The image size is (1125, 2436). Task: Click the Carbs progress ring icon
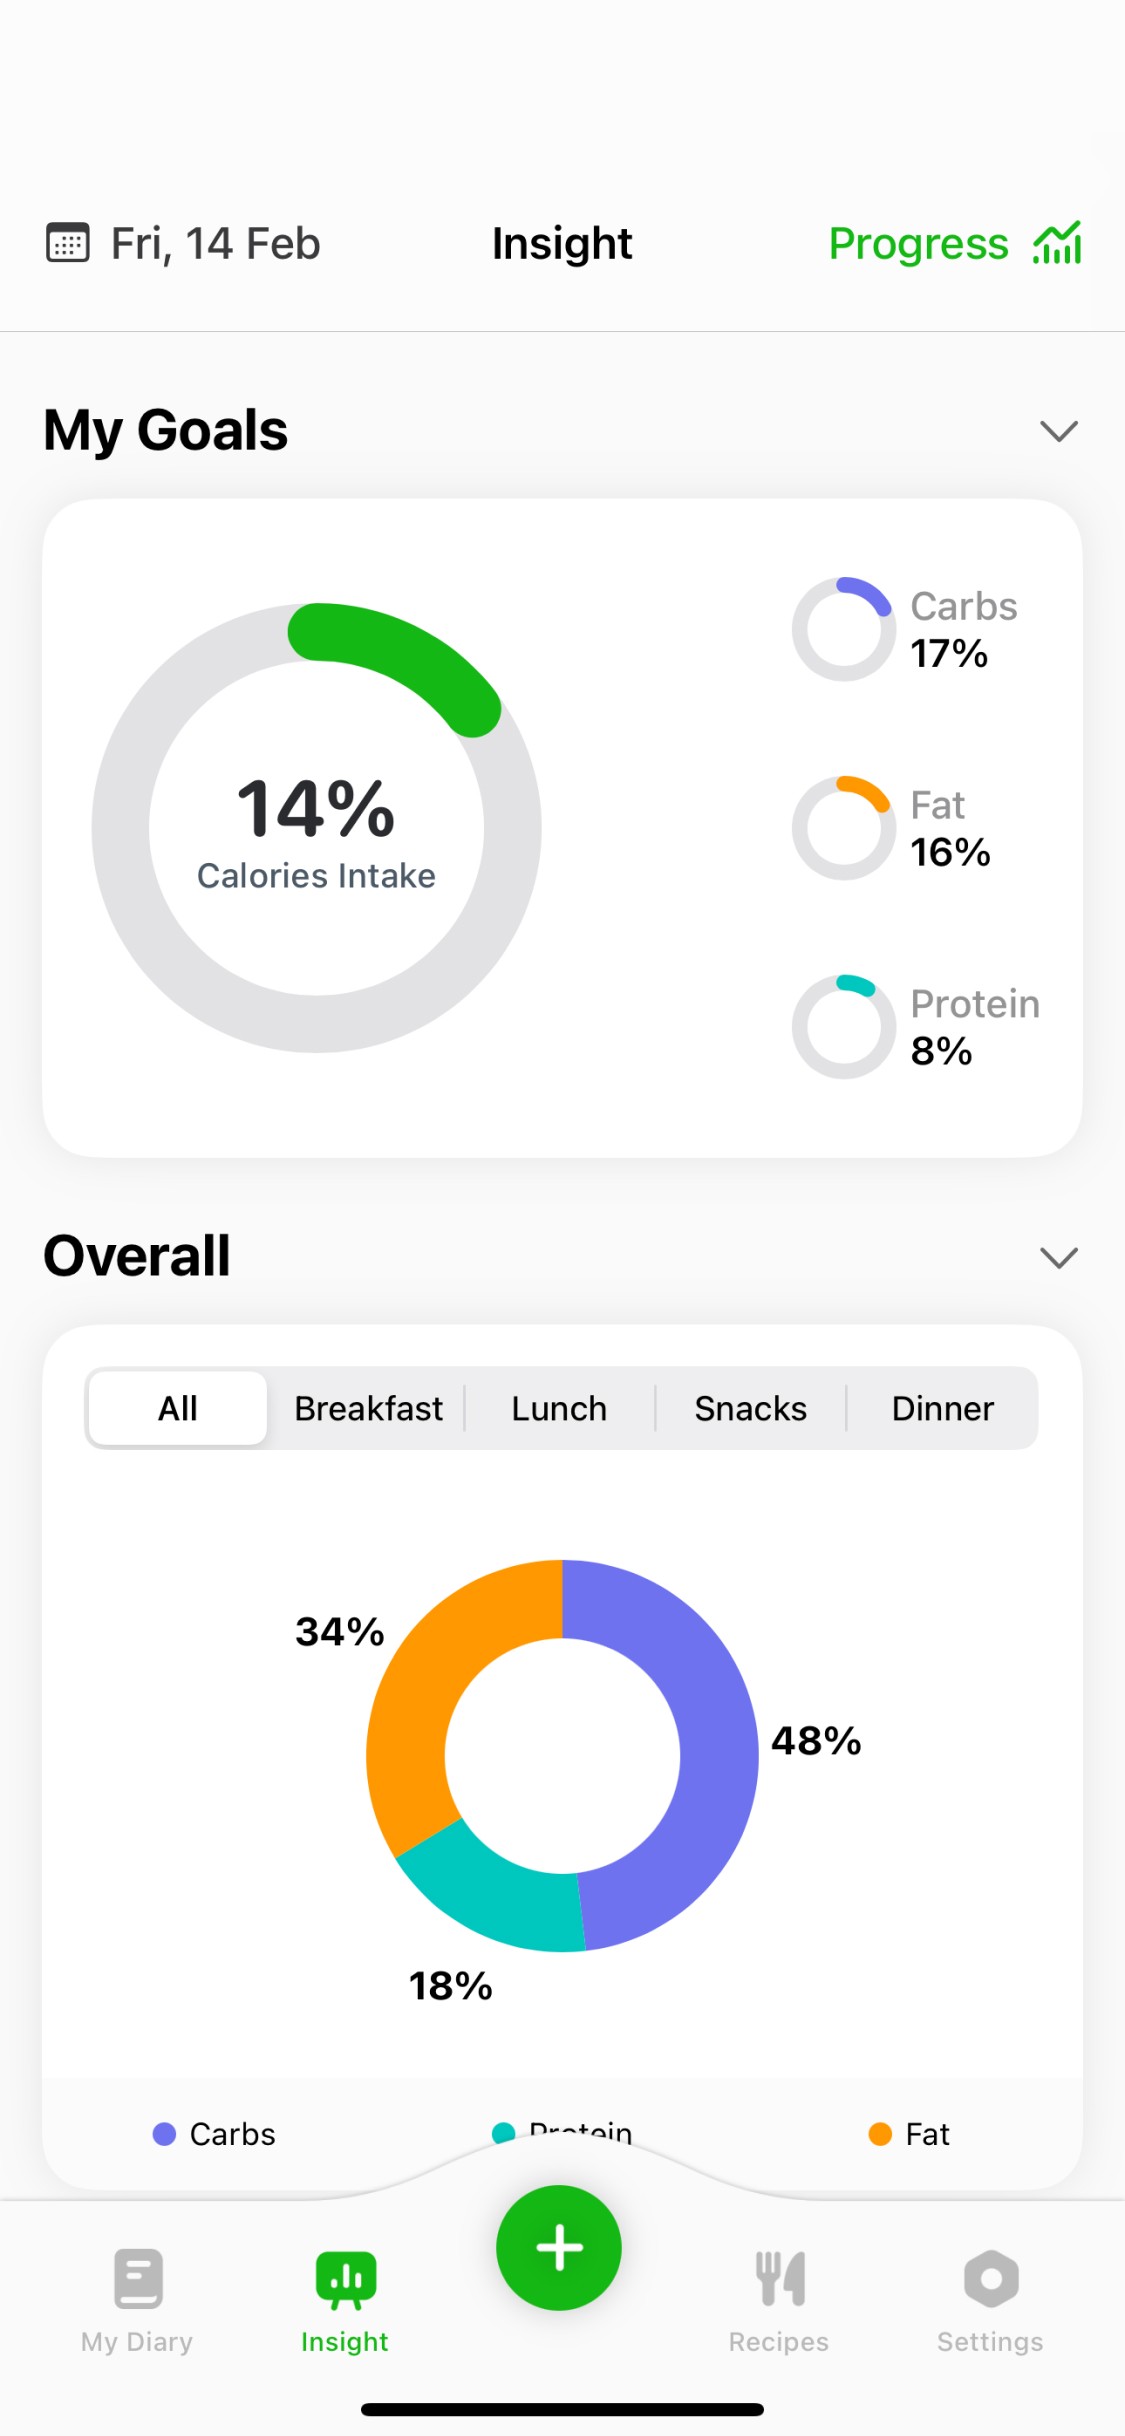click(x=843, y=628)
